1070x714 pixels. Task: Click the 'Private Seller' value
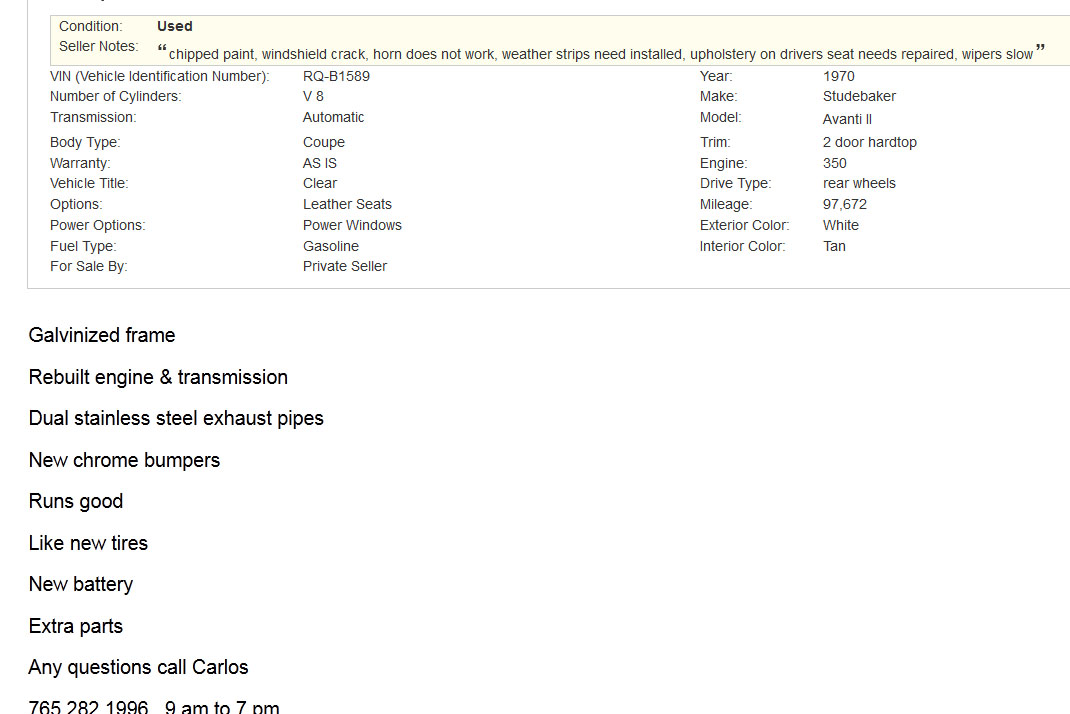[345, 266]
